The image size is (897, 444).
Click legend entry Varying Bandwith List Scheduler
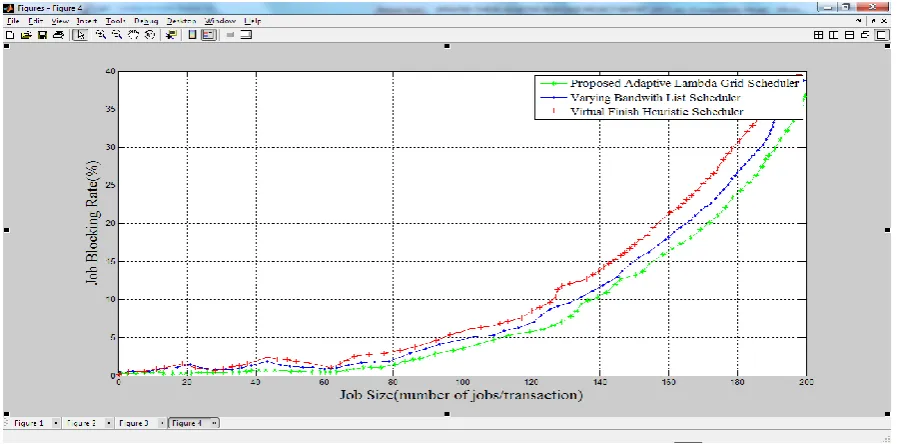[656, 98]
